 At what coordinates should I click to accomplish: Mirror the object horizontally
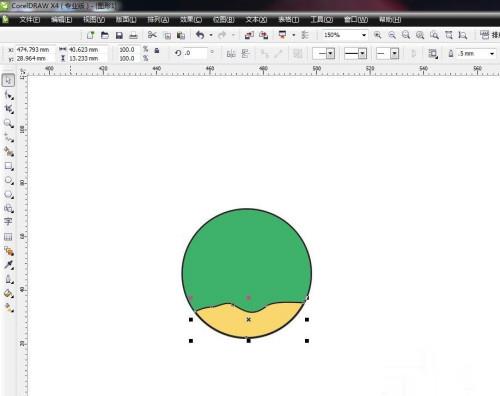[231, 53]
